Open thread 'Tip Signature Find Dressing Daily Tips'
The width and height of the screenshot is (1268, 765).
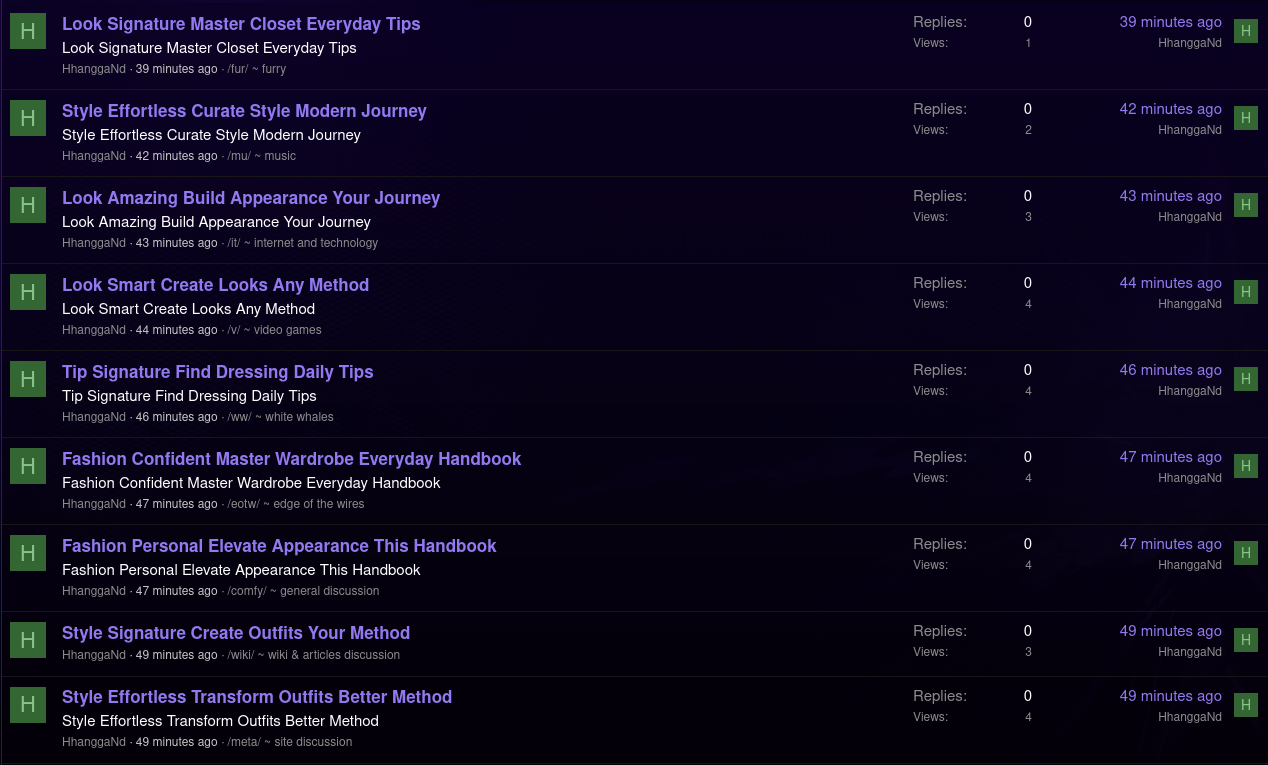(x=217, y=372)
